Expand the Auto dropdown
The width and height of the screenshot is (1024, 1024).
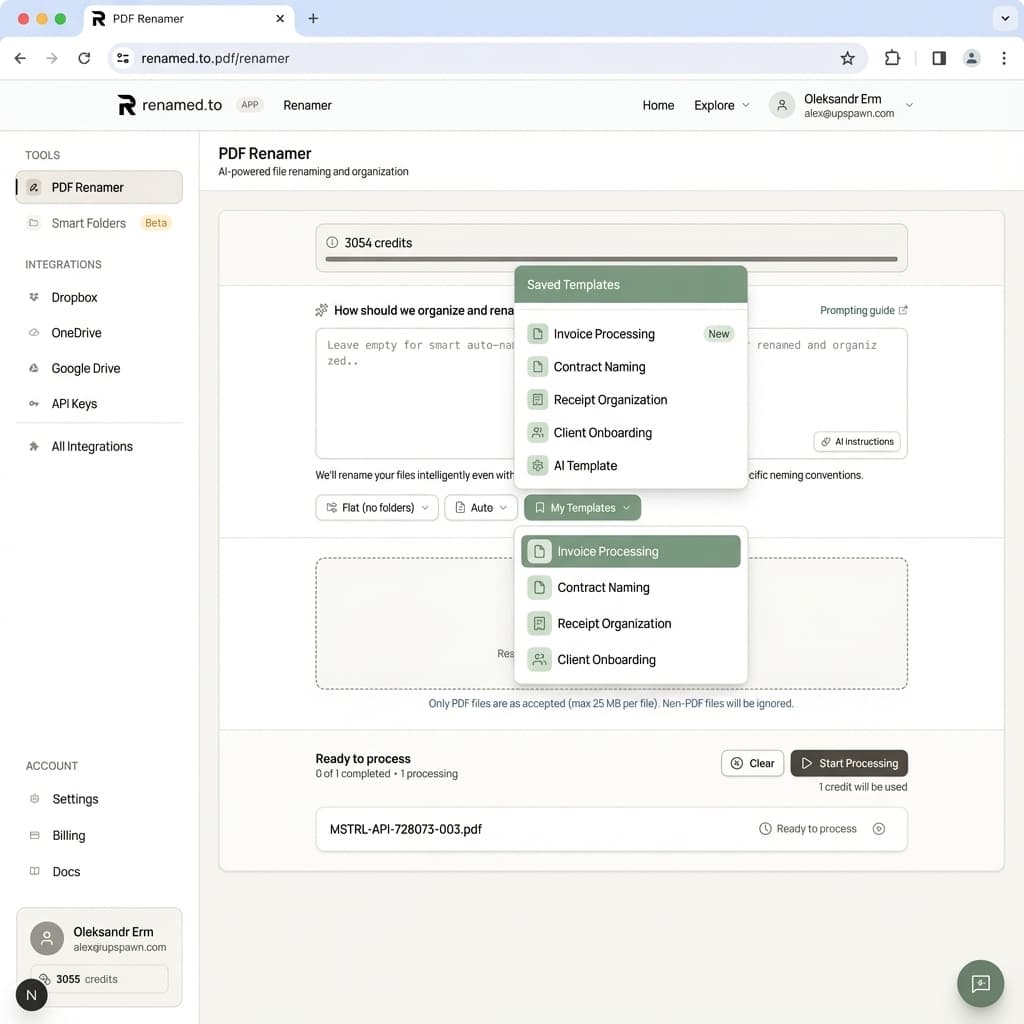point(480,507)
